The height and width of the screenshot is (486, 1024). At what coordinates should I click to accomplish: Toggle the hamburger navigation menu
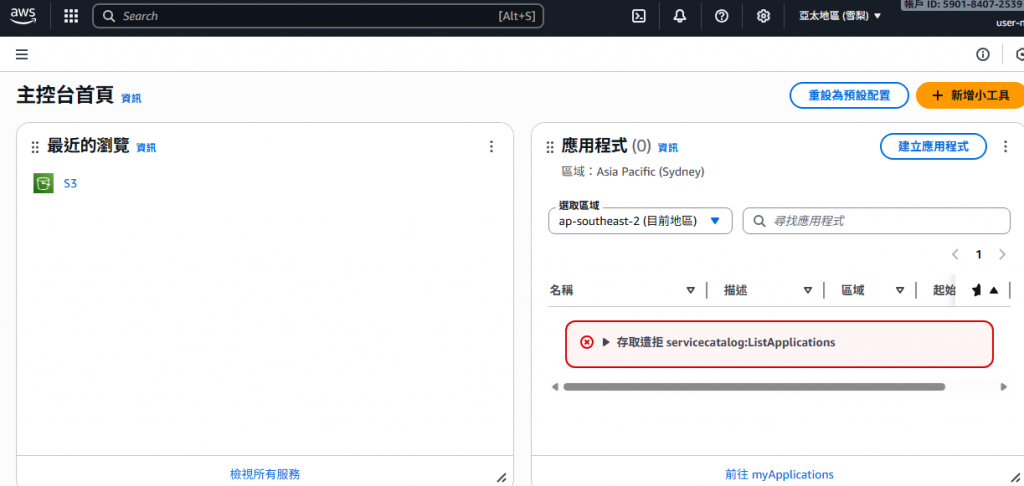(x=22, y=54)
